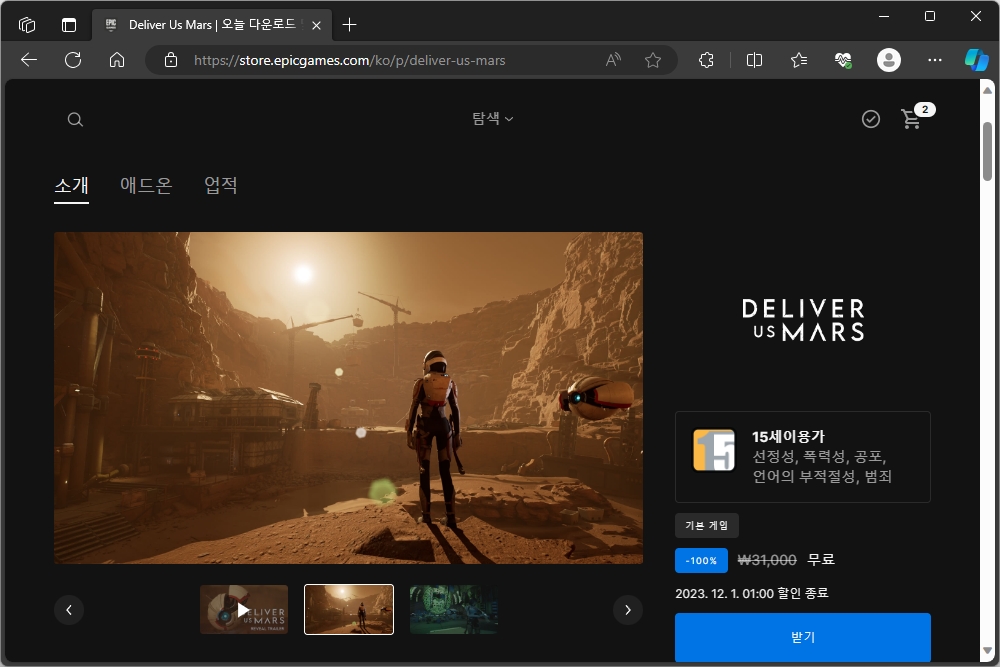The width and height of the screenshot is (1000, 667).
Task: Open the Epic store search icon
Action: (x=75, y=119)
